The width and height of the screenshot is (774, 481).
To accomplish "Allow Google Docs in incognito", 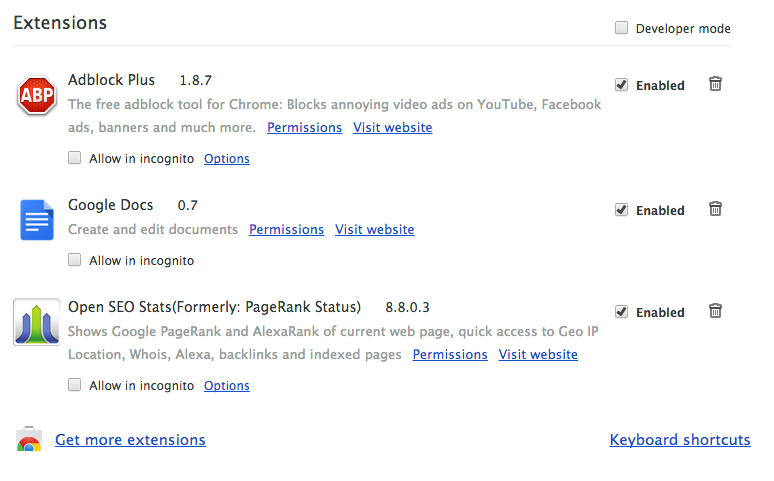I will coord(75,260).
